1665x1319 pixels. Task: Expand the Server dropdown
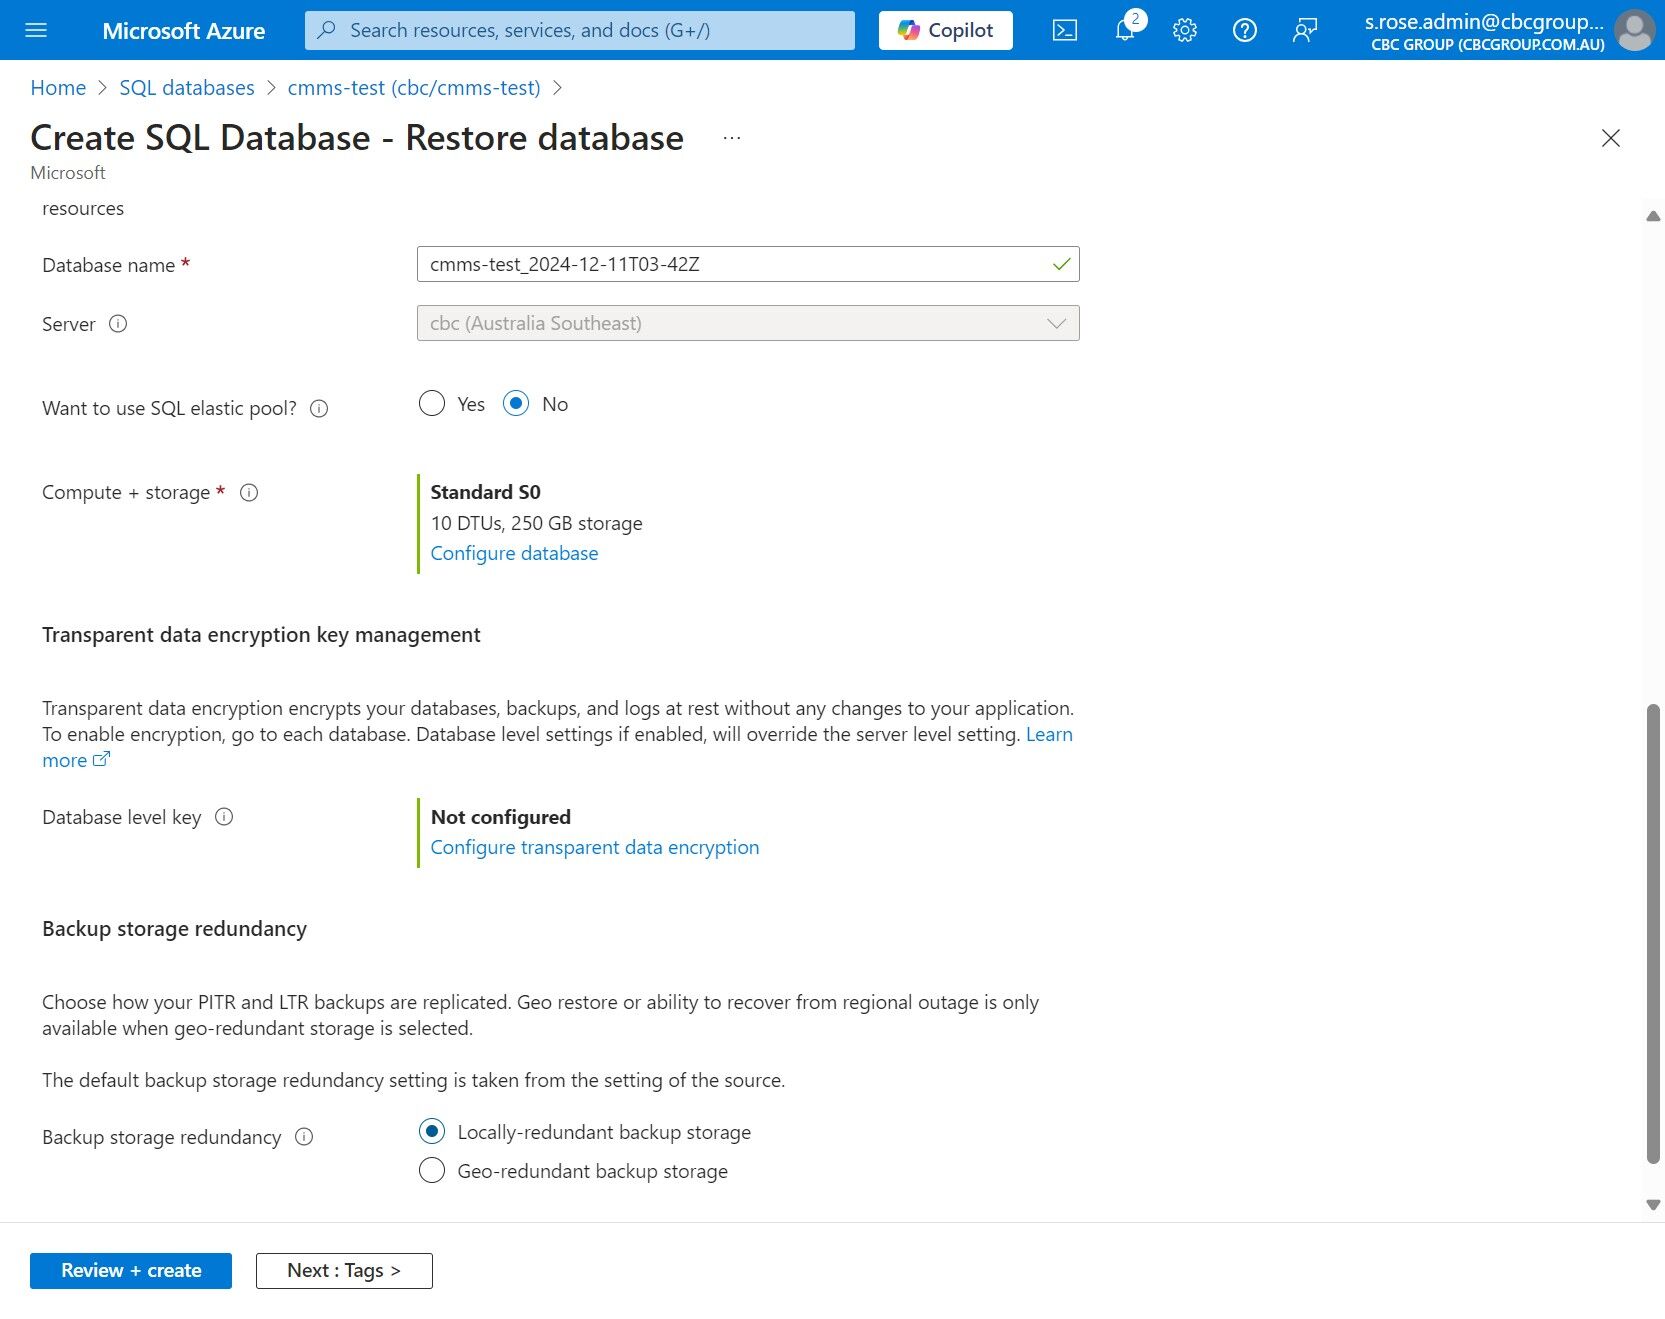[x=748, y=323]
